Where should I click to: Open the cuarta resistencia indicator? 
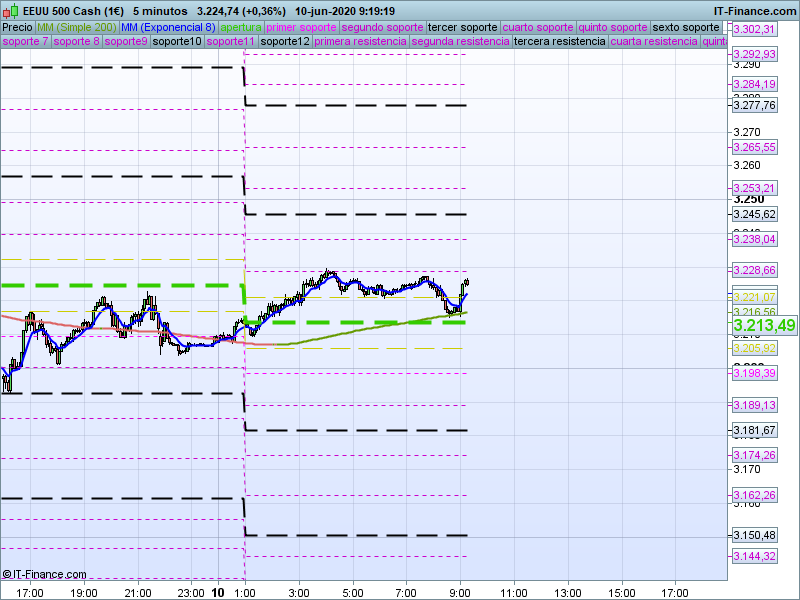pos(654,42)
